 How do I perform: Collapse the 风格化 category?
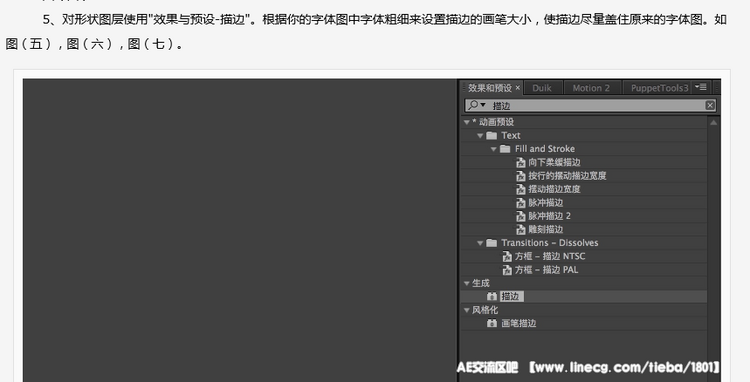[x=467, y=310]
